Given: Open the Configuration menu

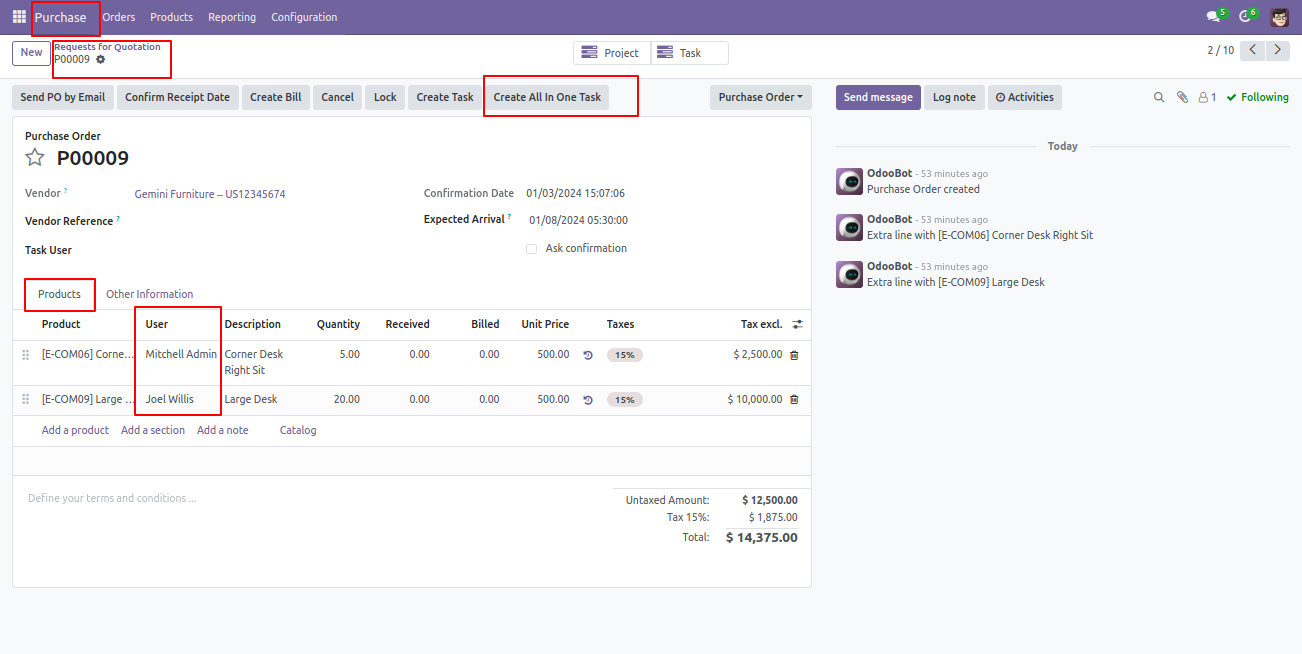Looking at the screenshot, I should tap(304, 17).
